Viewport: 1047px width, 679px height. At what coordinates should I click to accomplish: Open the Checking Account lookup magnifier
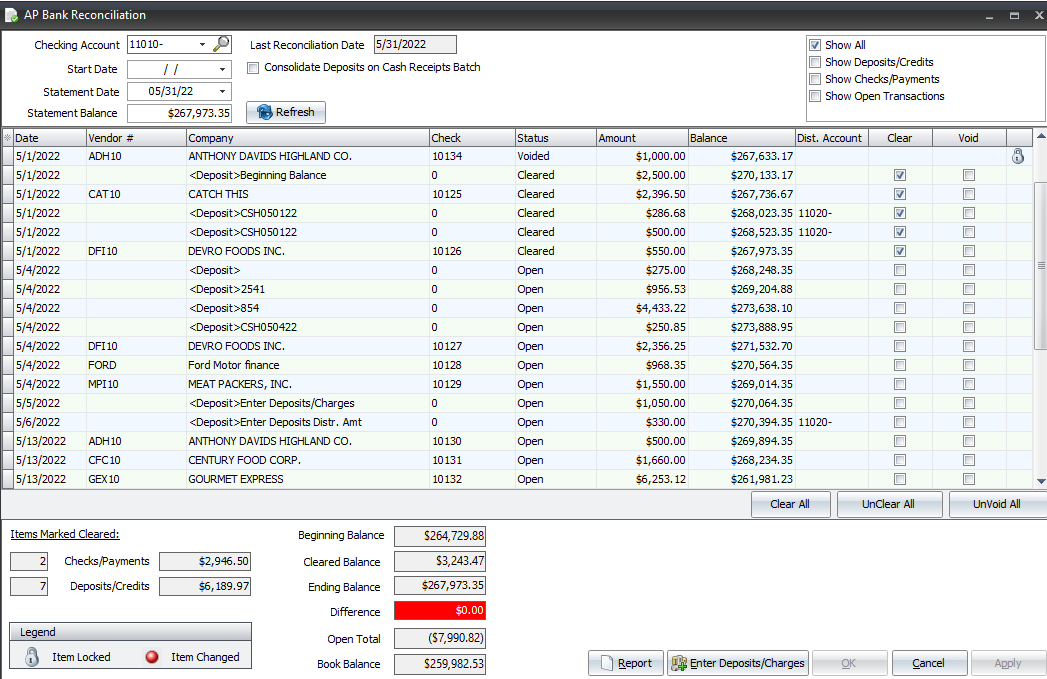pos(219,44)
